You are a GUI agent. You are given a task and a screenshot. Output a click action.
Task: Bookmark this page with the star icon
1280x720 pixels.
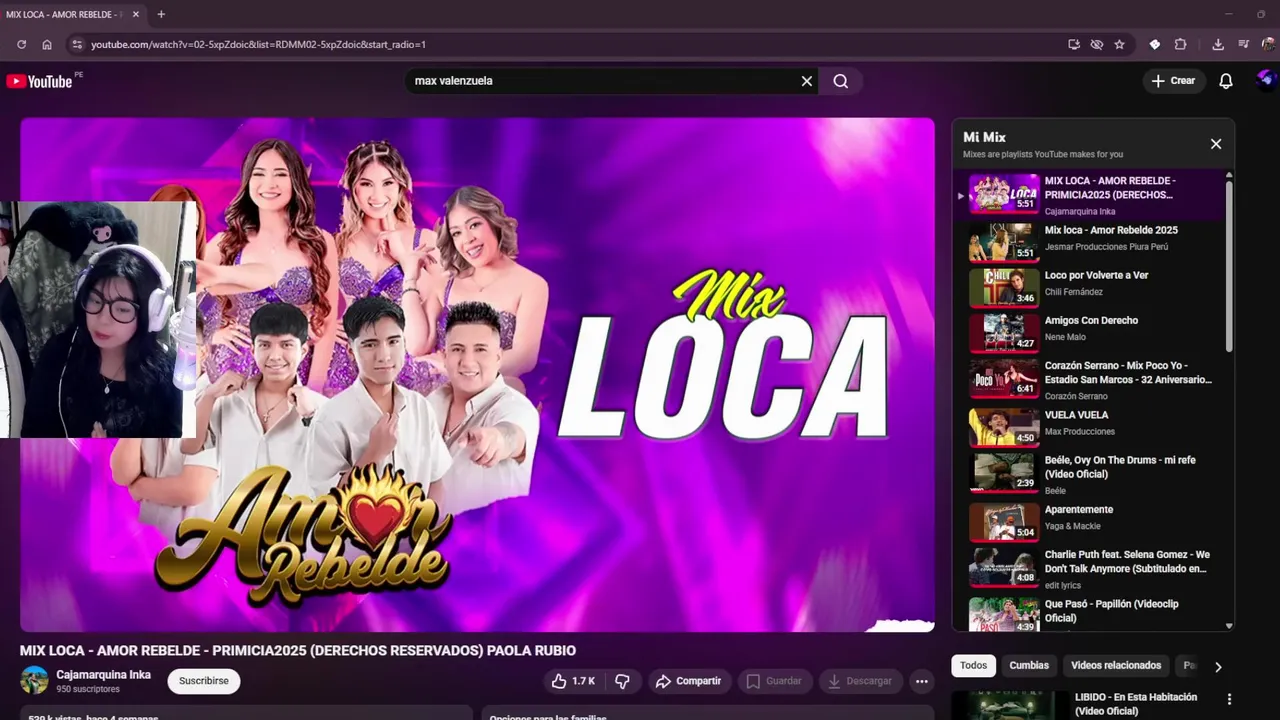[x=1119, y=44]
